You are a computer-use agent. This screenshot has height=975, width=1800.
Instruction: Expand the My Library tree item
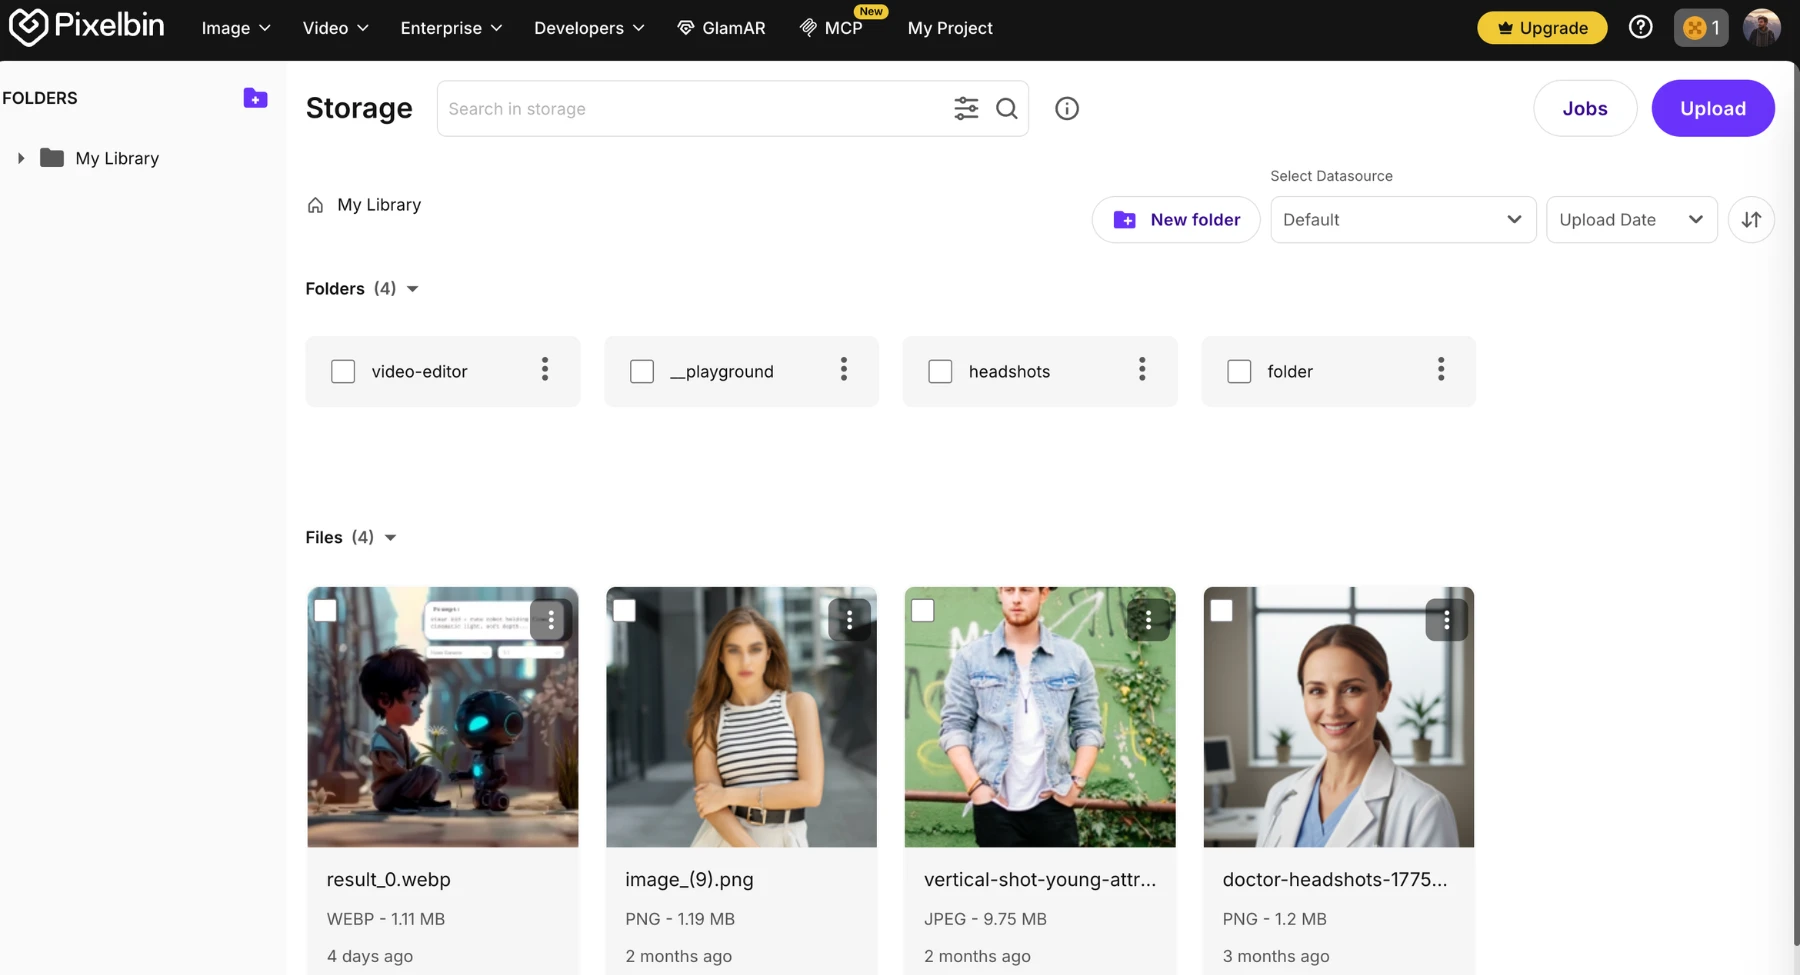coord(21,158)
